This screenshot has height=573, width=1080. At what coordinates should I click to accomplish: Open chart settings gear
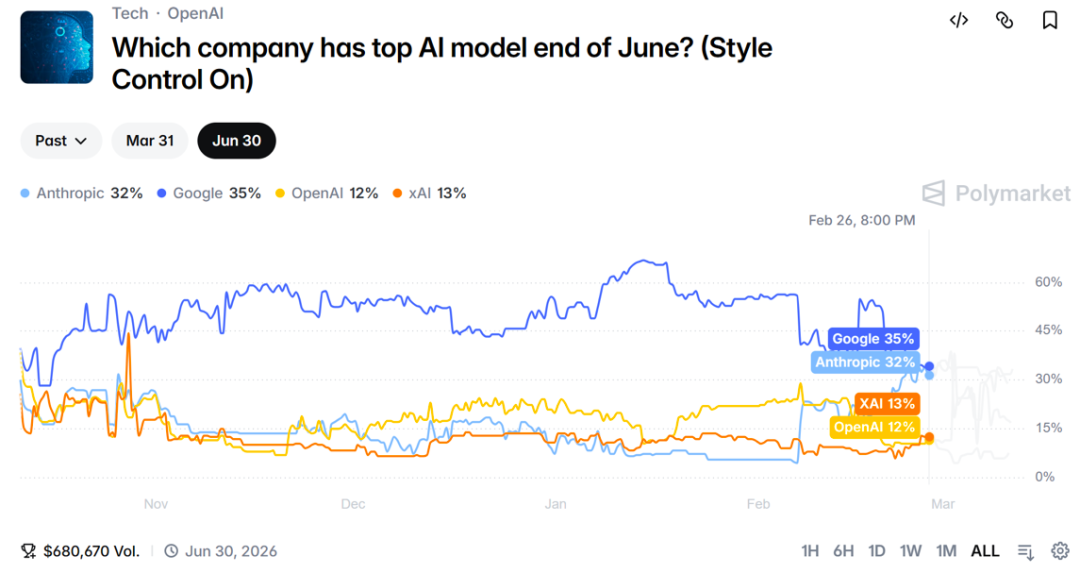(x=1060, y=551)
